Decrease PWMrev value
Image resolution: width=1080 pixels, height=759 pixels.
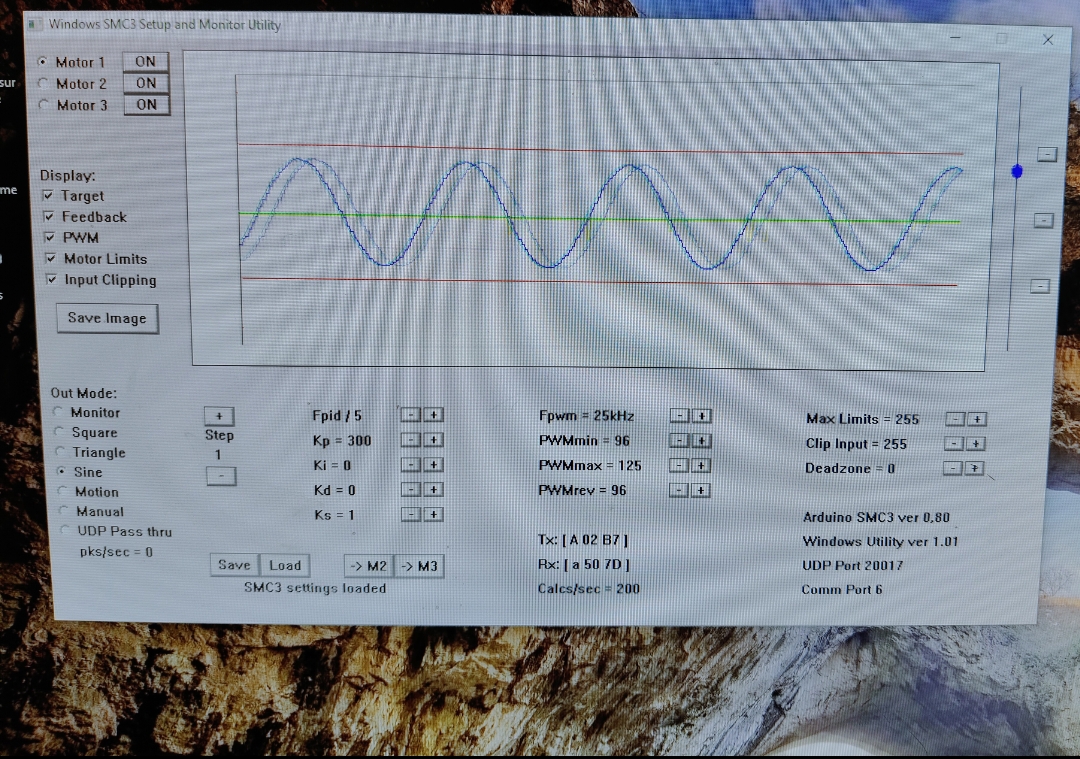(x=679, y=490)
